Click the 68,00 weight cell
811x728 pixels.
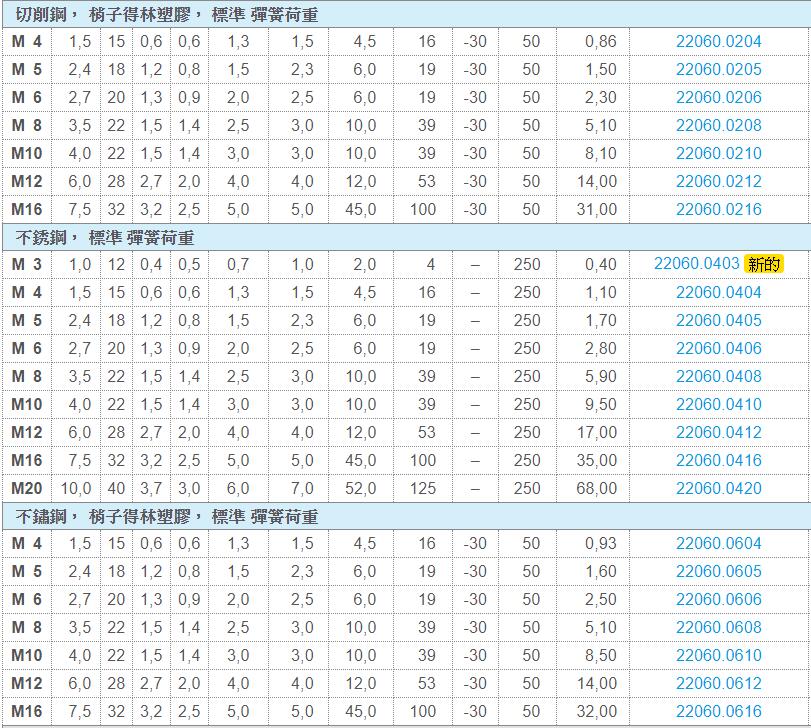coord(597,489)
